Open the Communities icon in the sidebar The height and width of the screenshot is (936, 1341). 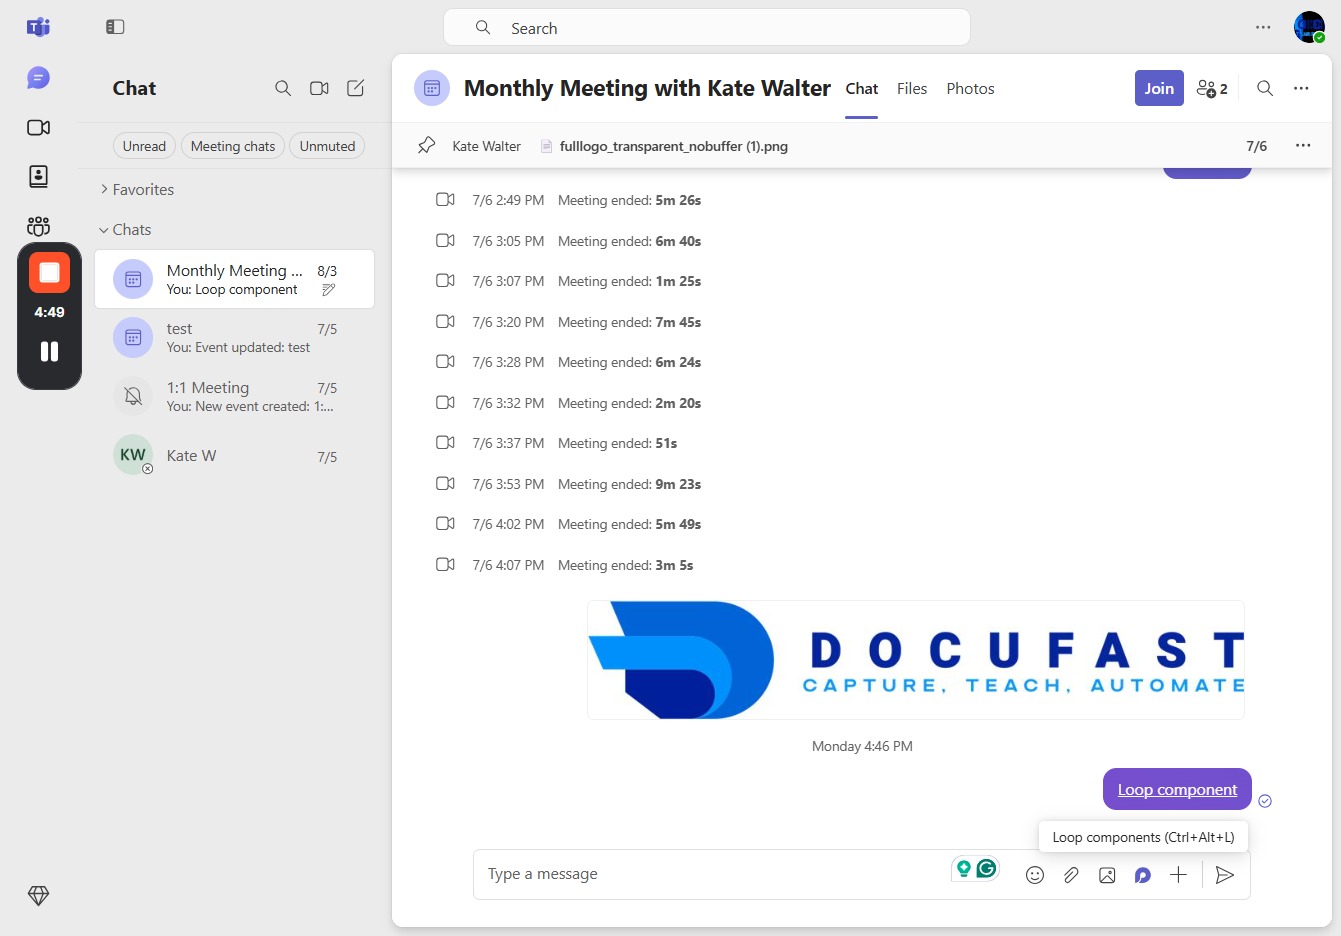38,226
